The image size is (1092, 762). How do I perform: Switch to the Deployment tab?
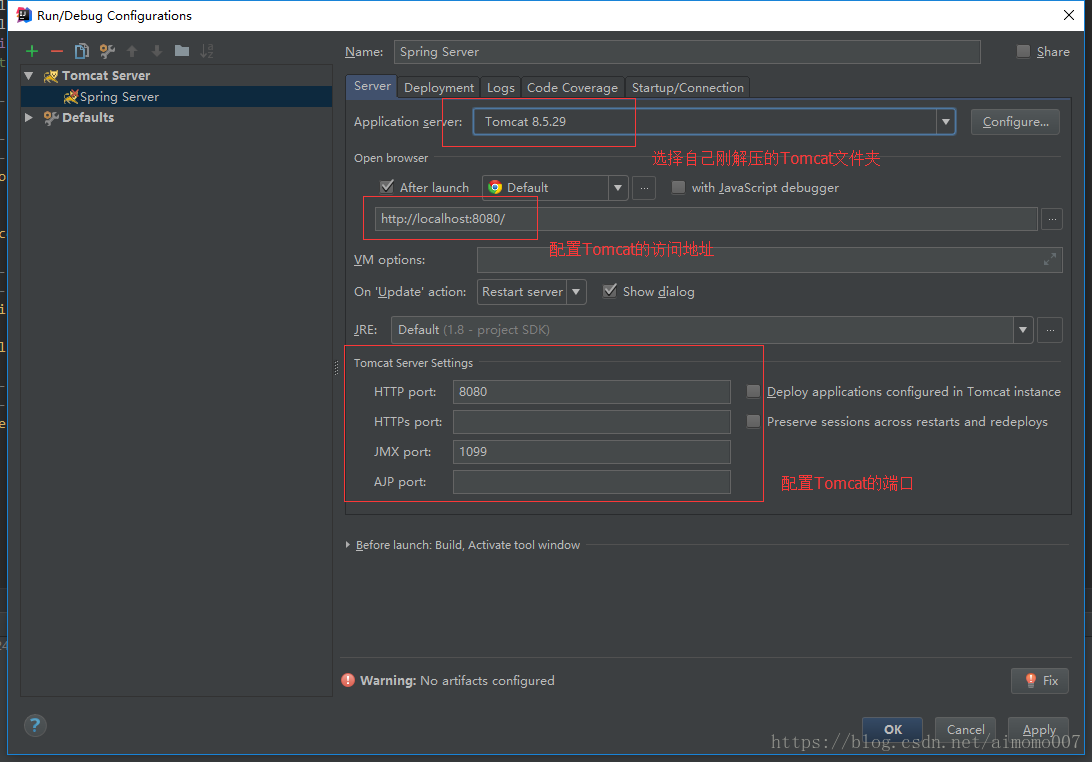[439, 88]
